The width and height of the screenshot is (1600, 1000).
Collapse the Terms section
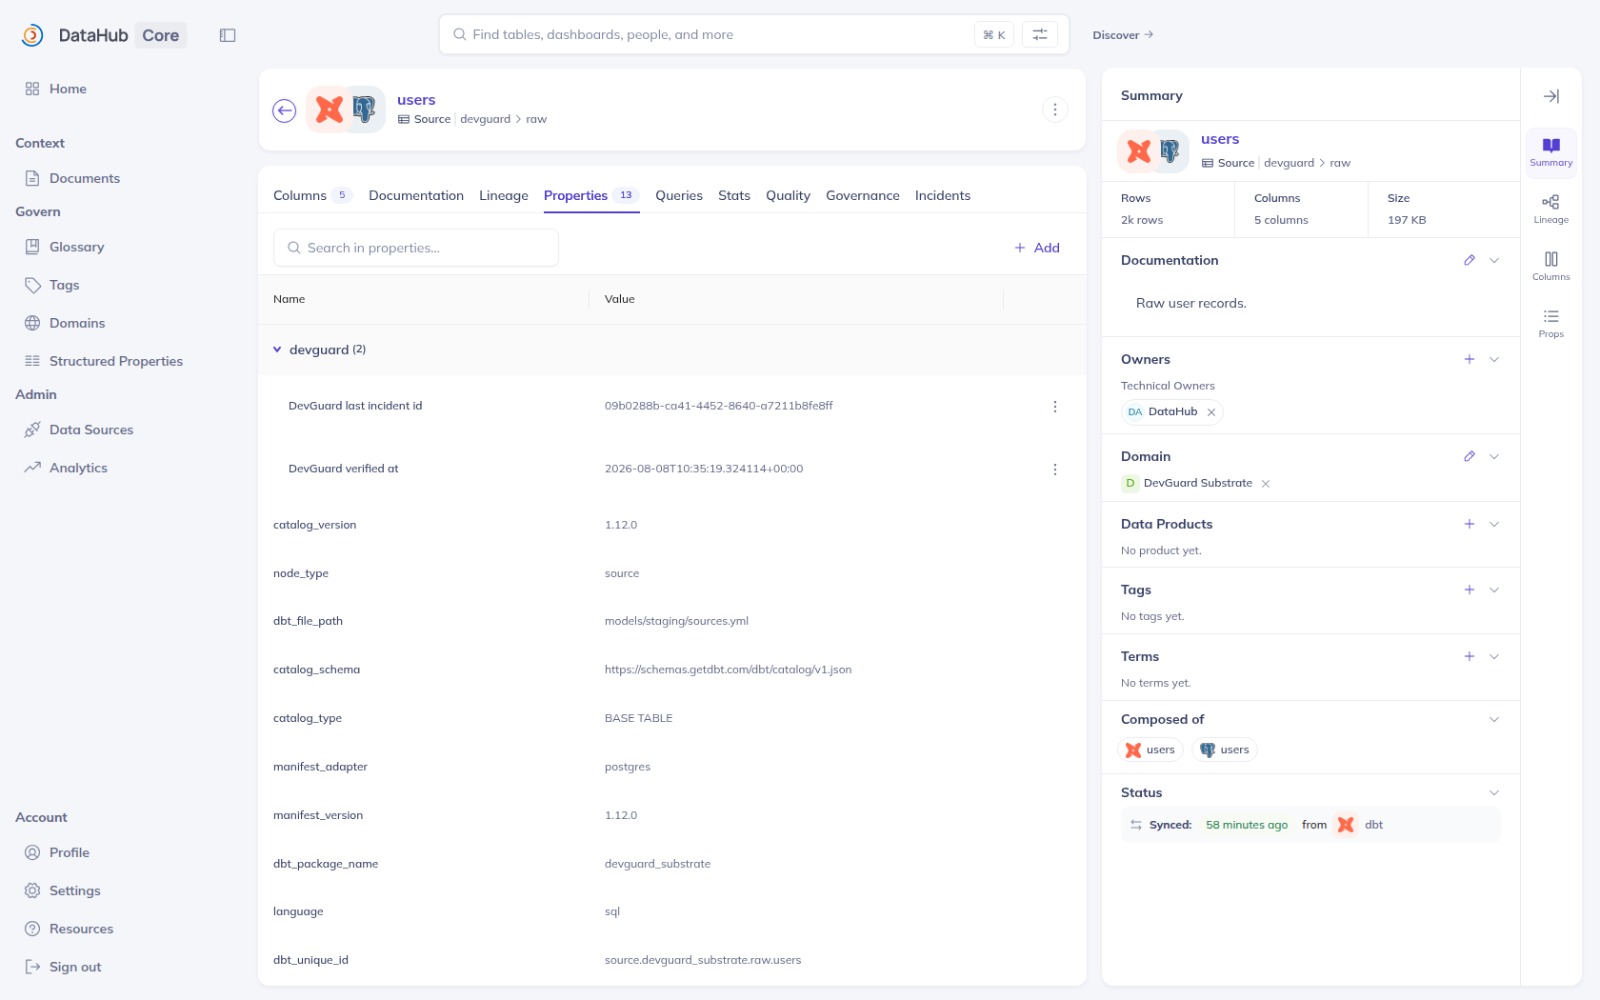pos(1494,656)
